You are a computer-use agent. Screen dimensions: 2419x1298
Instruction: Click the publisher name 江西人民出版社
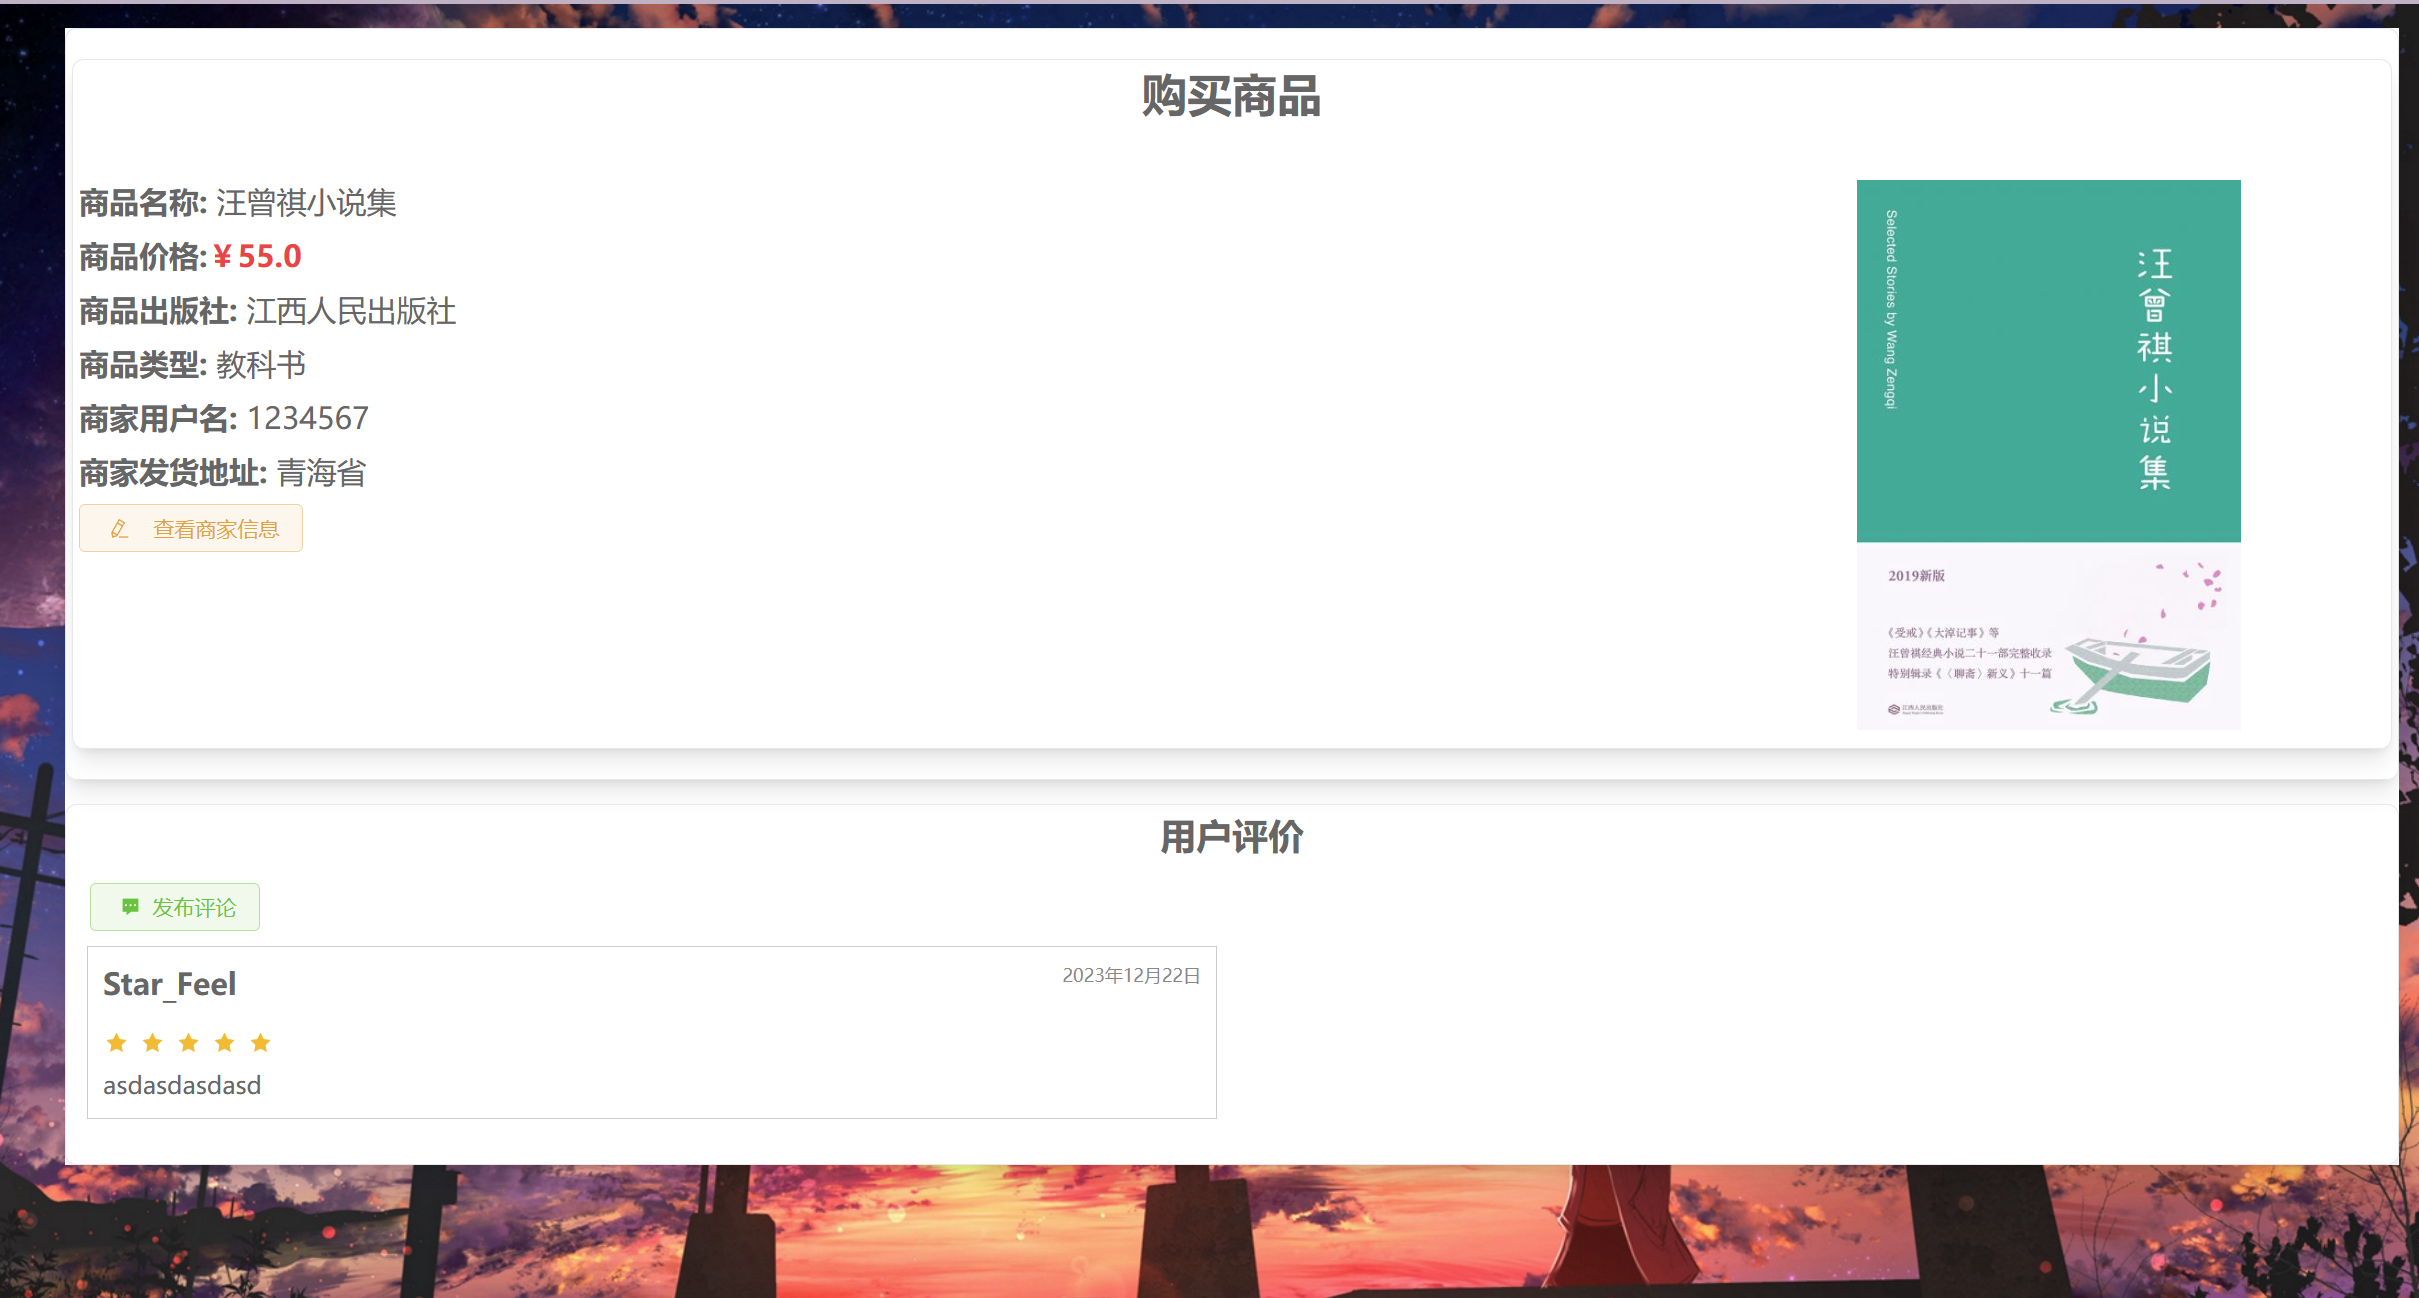[x=350, y=311]
